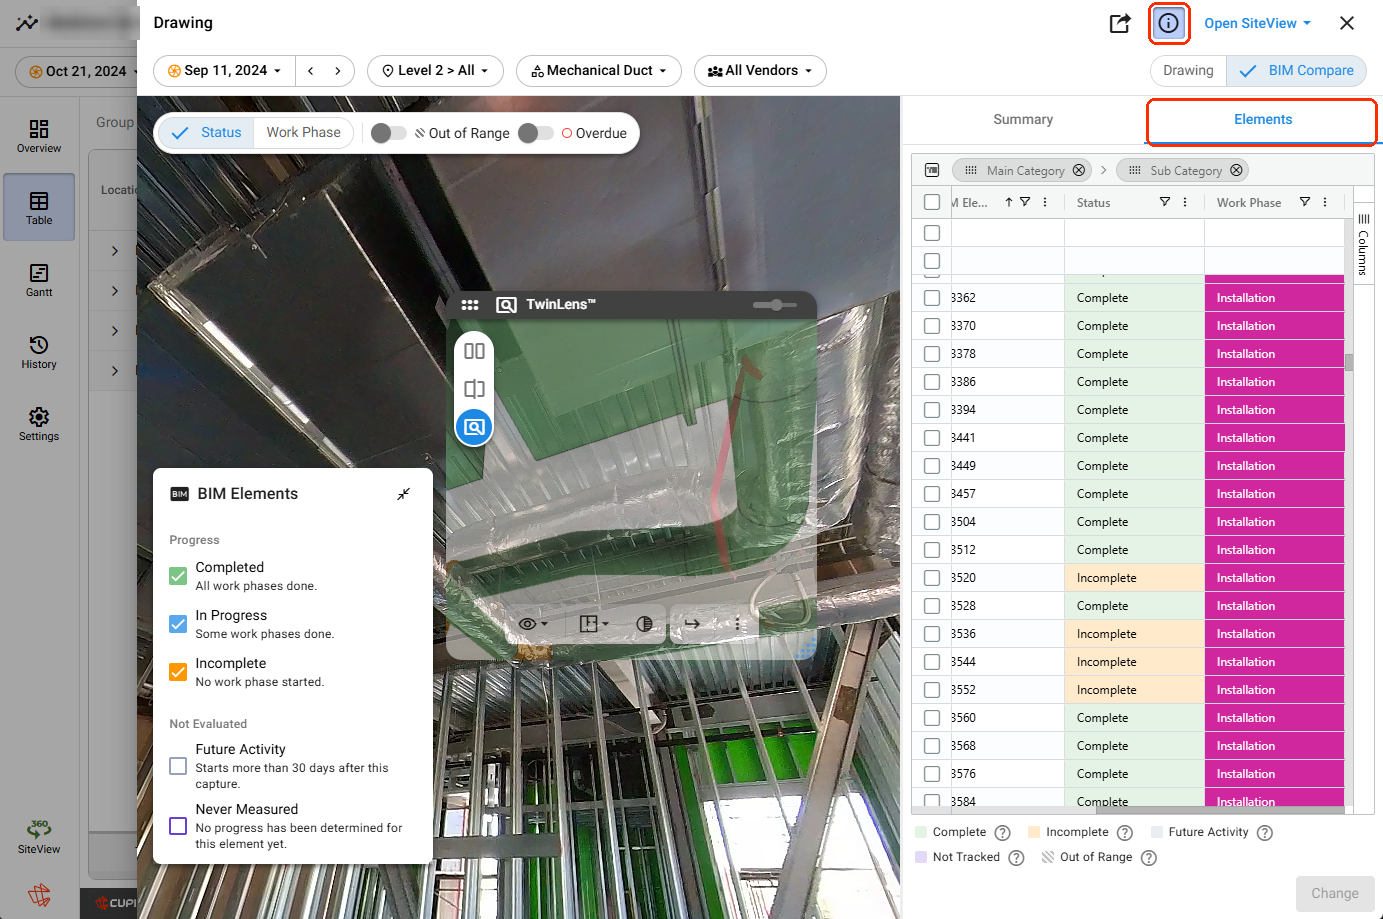1383x919 pixels.
Task: Remove the Sub Category grouping chip
Action: [1236, 170]
